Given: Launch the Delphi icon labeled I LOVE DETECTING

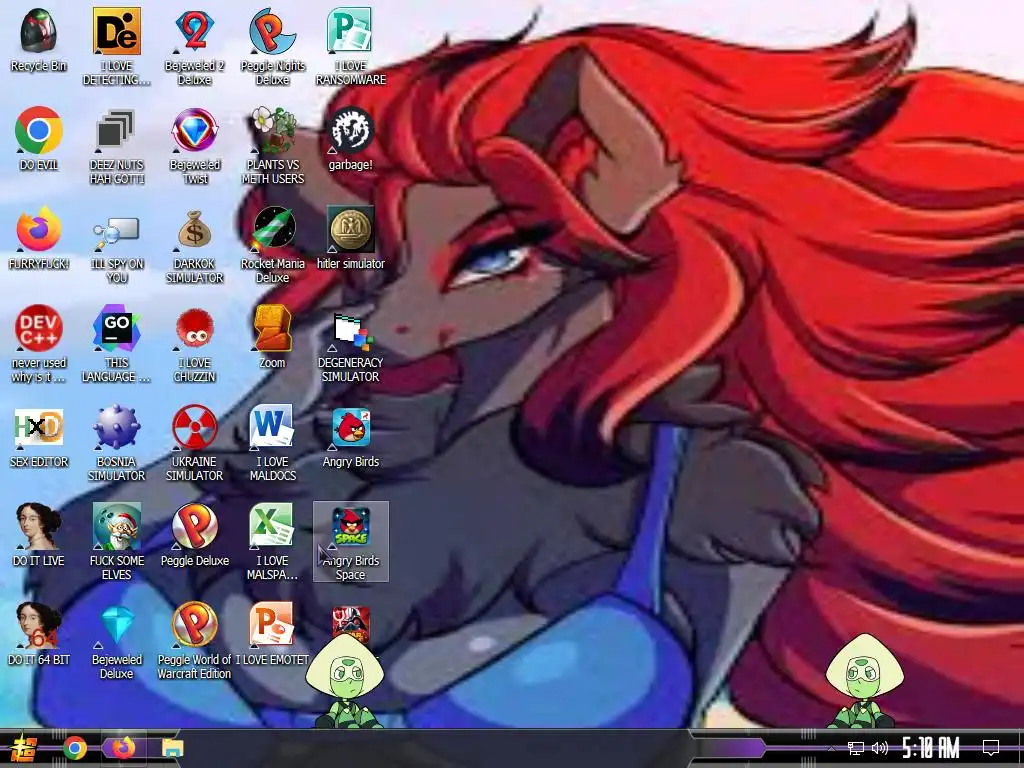Looking at the screenshot, I should (116, 31).
